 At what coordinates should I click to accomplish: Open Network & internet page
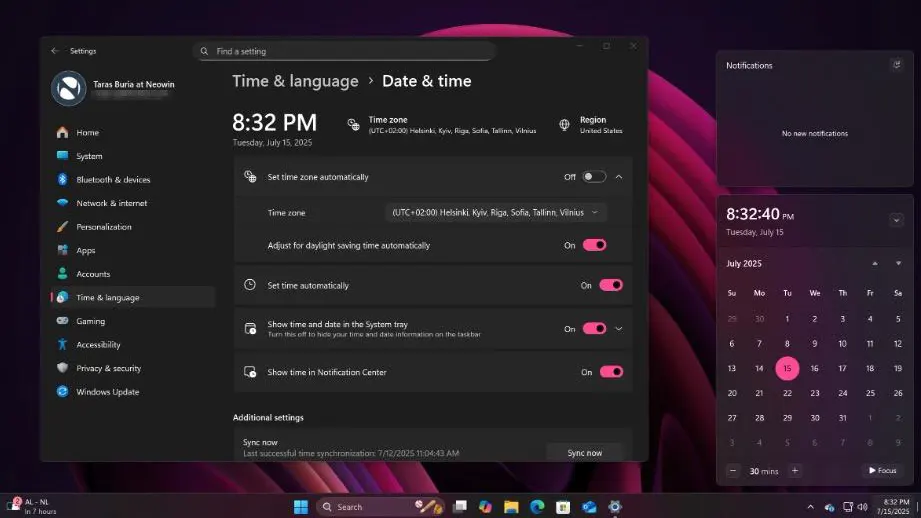[133, 203]
